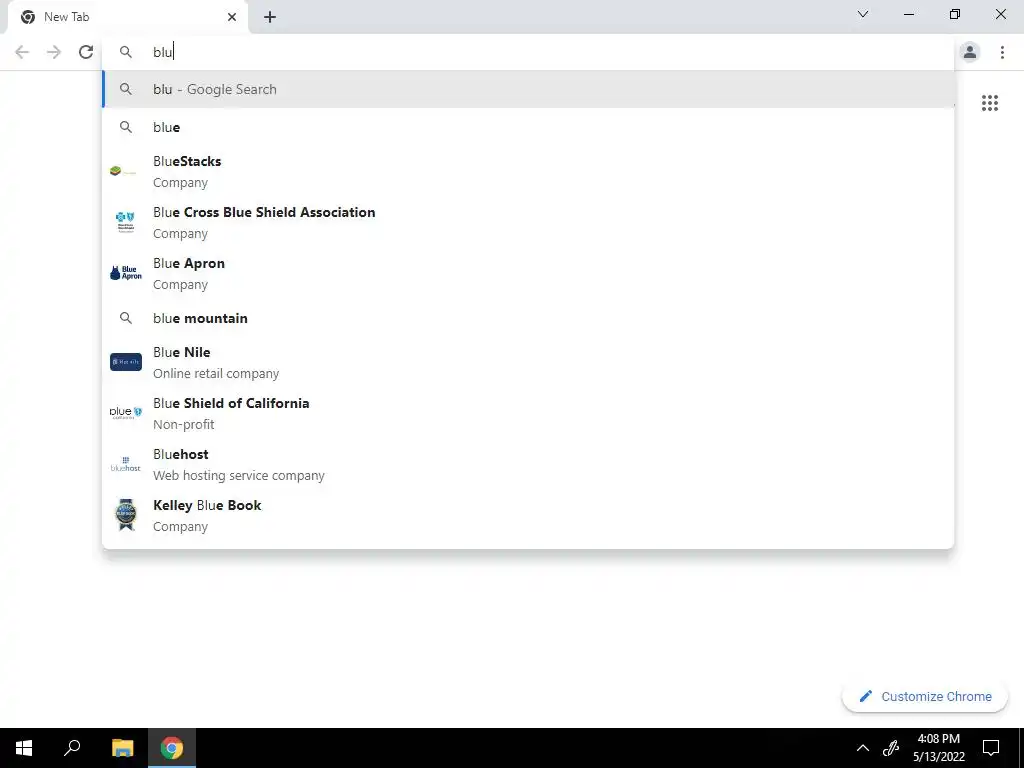Click the Kelley Blue Book badge icon
This screenshot has height=768, width=1024.
coord(126,515)
